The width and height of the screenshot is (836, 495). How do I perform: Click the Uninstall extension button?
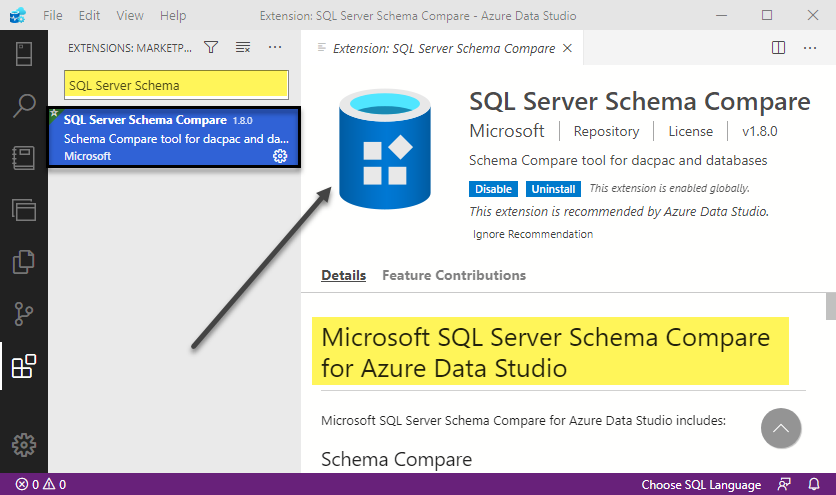tap(553, 188)
